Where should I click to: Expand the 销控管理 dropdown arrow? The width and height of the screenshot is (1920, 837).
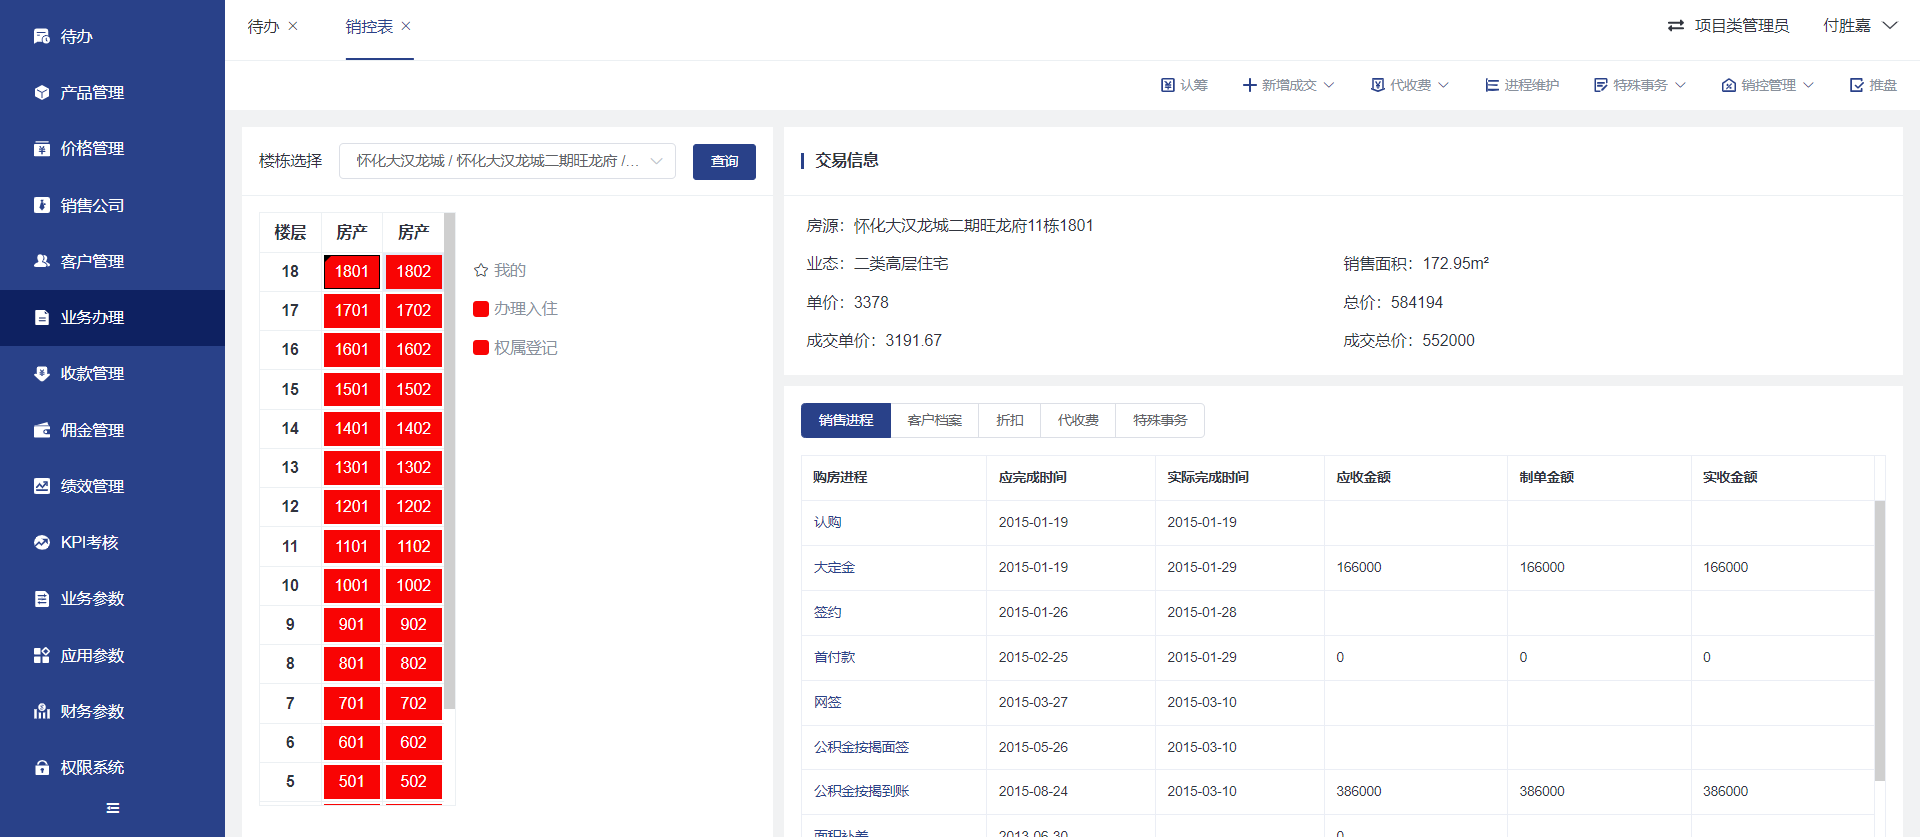(x=1808, y=85)
